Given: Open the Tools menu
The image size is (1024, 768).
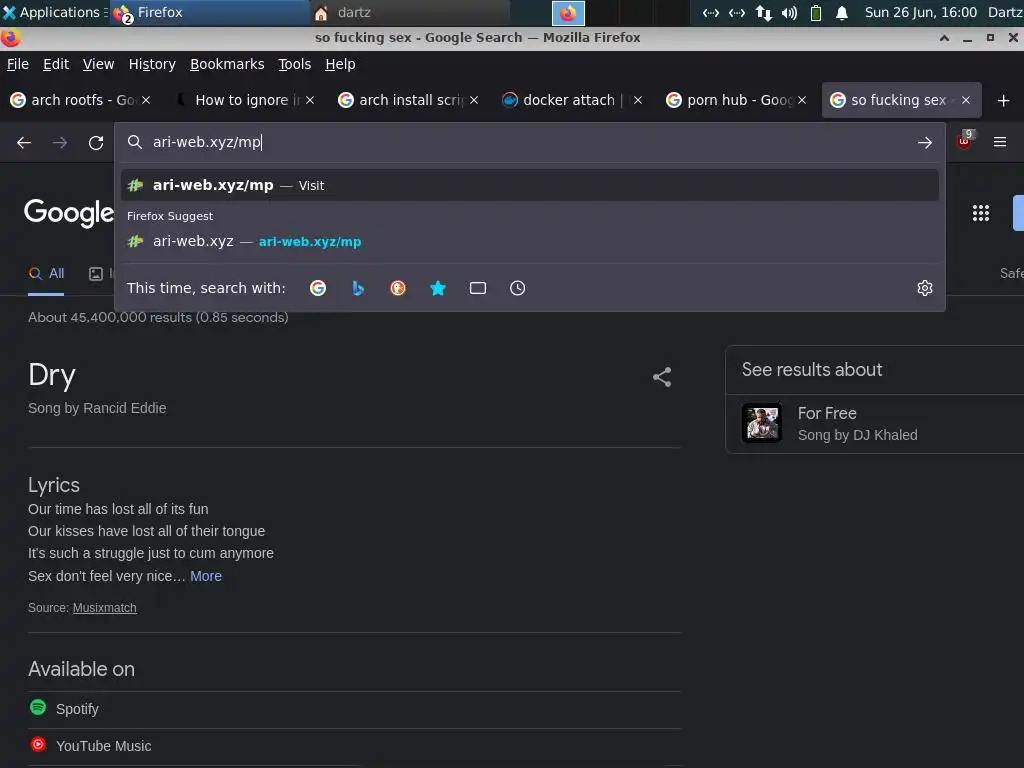Looking at the screenshot, I should pos(295,64).
